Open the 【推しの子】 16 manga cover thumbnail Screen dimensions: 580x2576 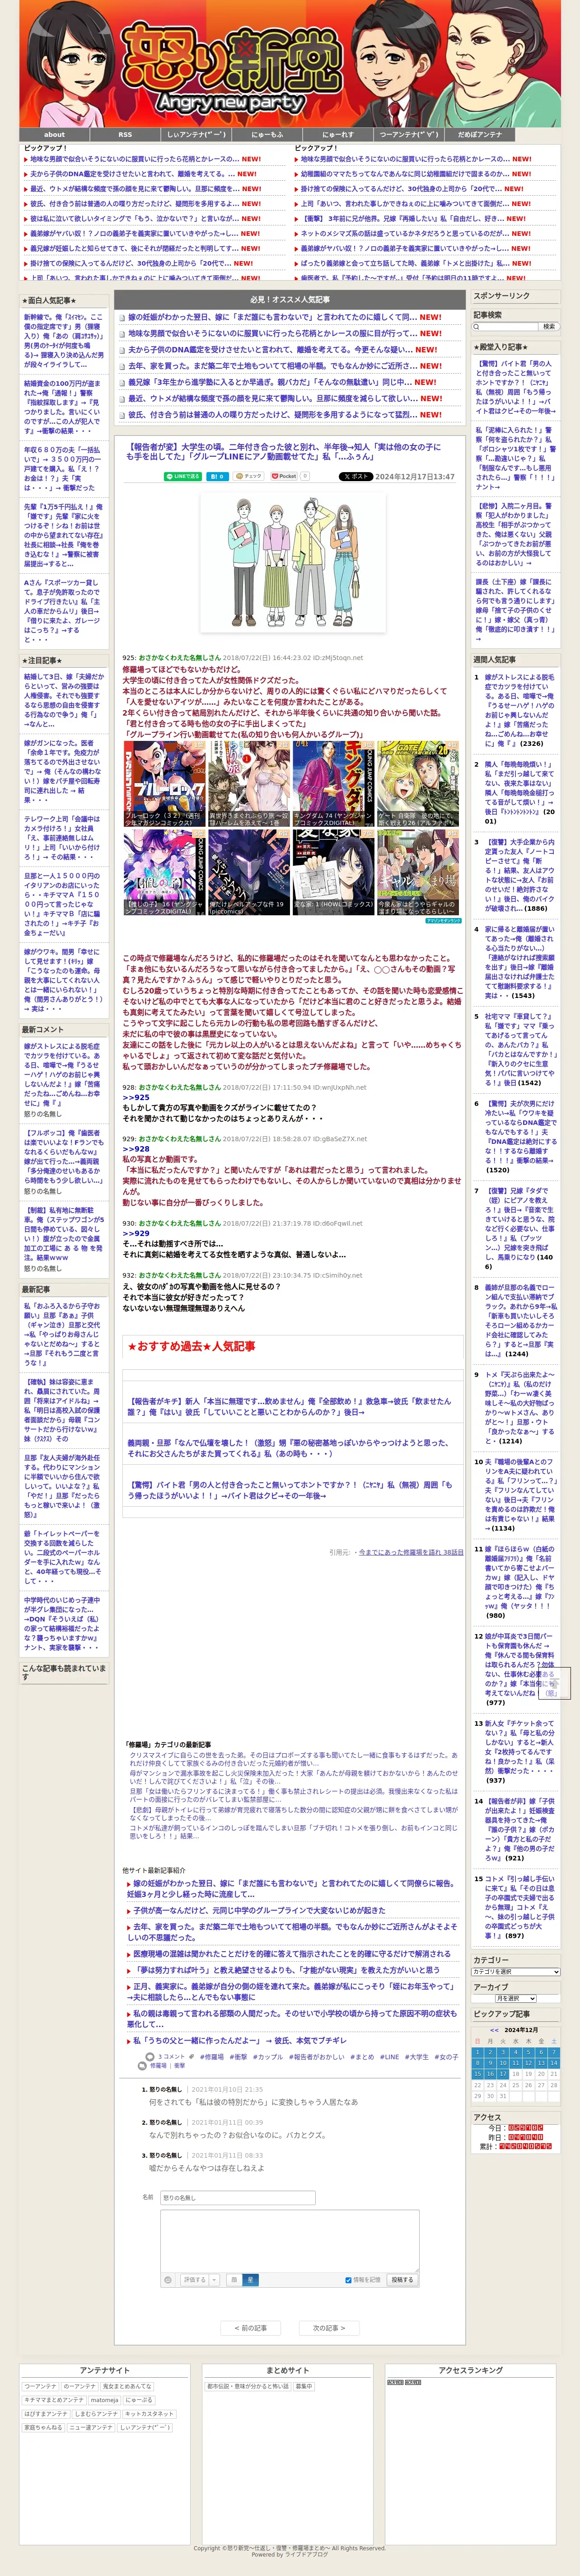pos(164,872)
